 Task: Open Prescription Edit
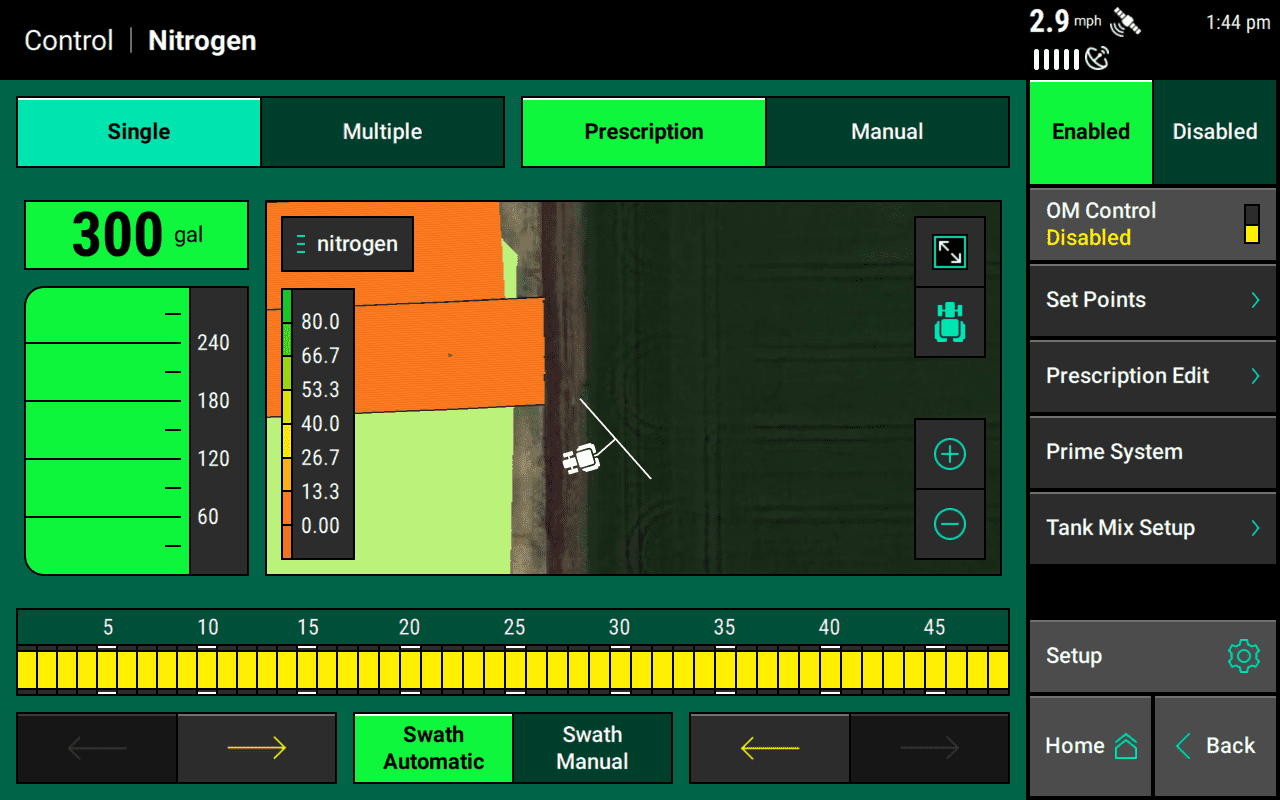1151,375
